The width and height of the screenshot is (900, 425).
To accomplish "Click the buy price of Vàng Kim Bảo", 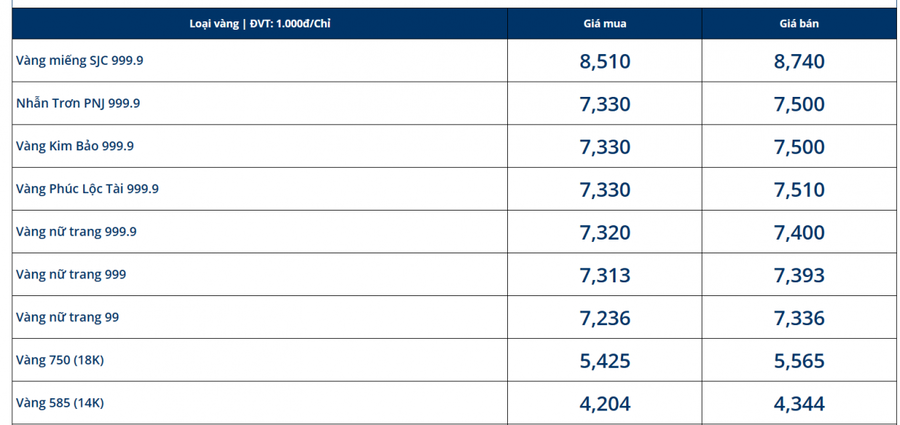I will point(605,147).
